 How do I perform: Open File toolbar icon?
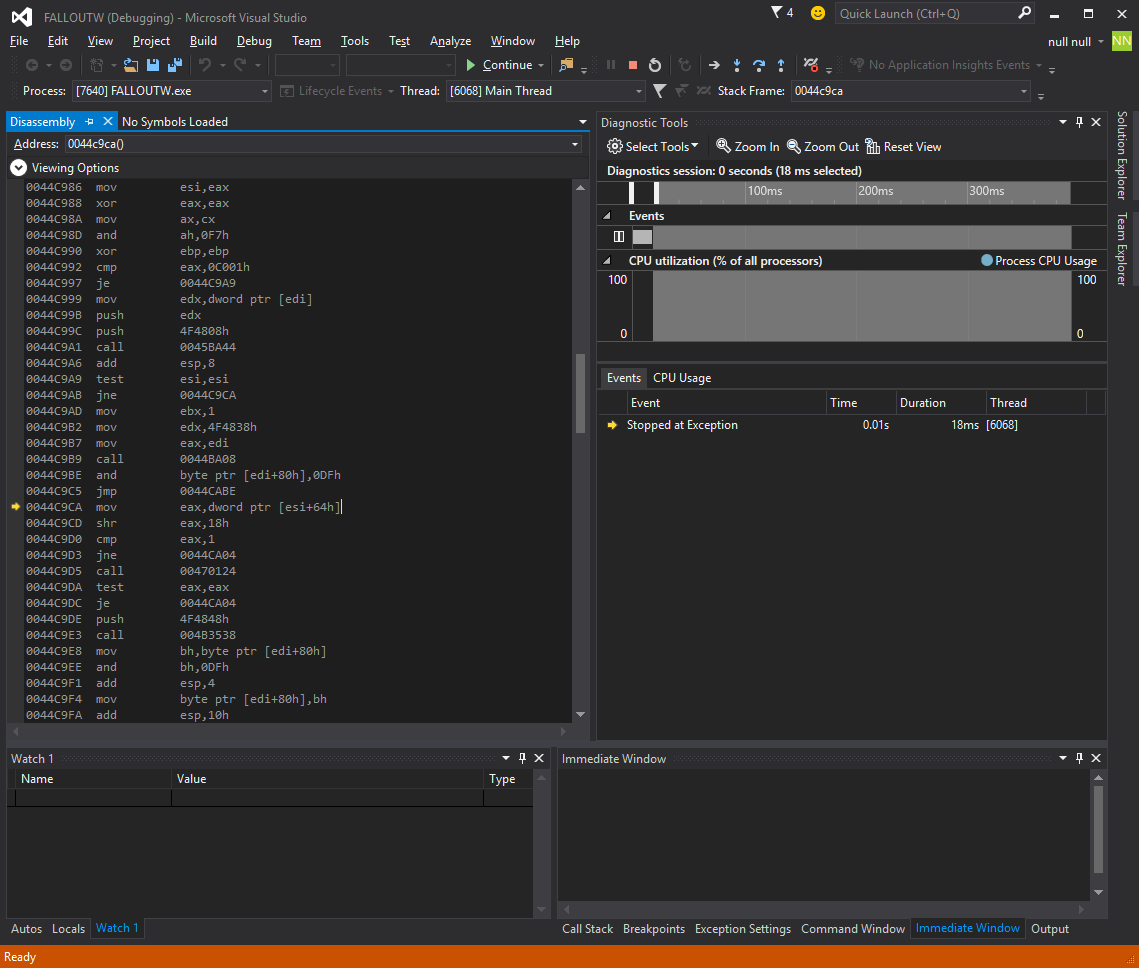131,65
